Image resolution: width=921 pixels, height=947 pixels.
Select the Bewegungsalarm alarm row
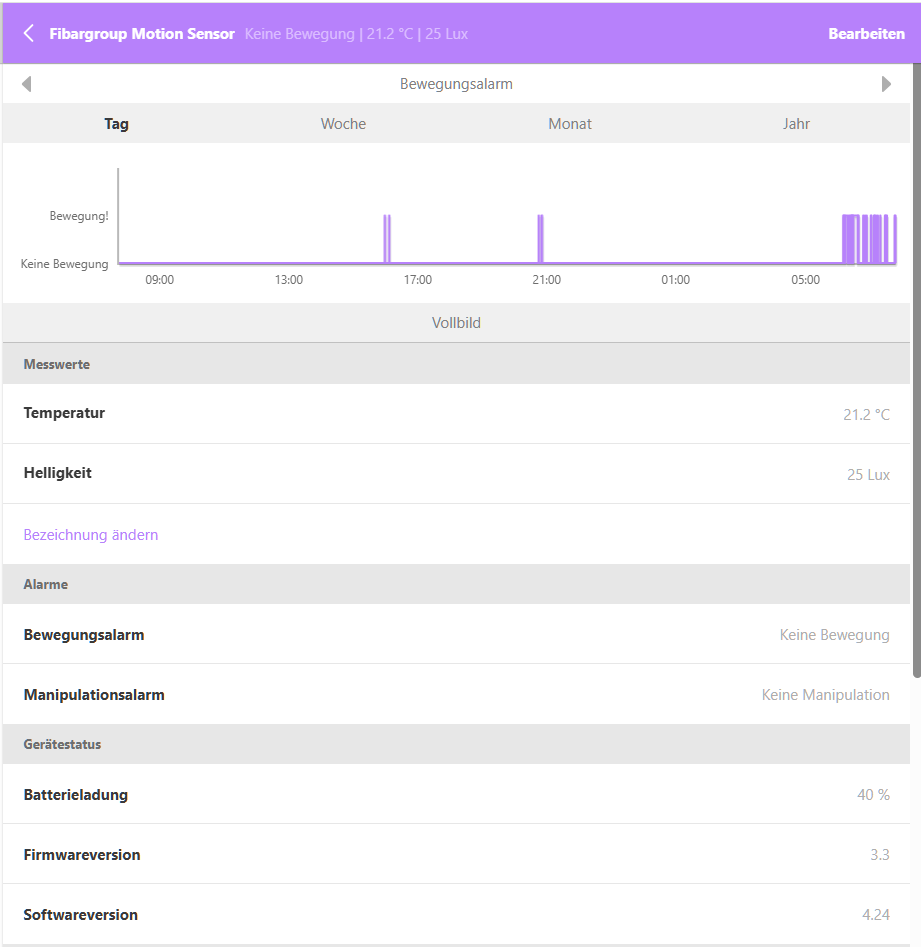pos(456,635)
